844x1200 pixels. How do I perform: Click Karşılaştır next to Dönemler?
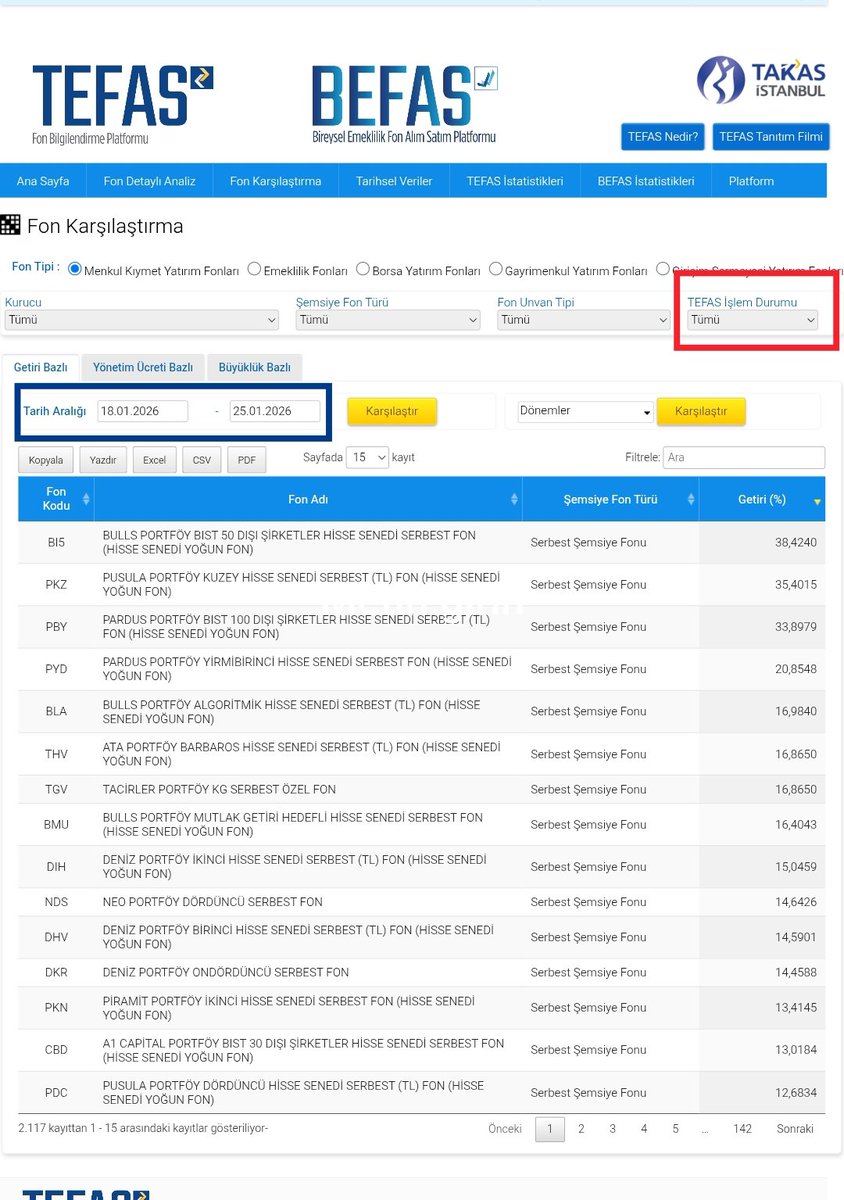701,411
